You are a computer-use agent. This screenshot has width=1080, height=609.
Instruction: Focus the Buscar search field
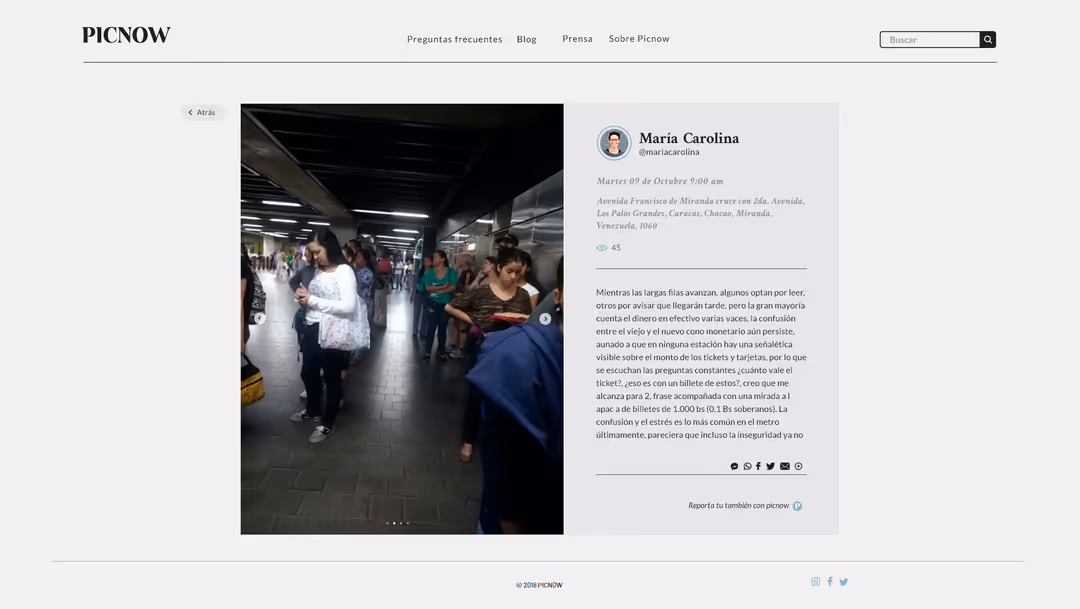point(930,40)
